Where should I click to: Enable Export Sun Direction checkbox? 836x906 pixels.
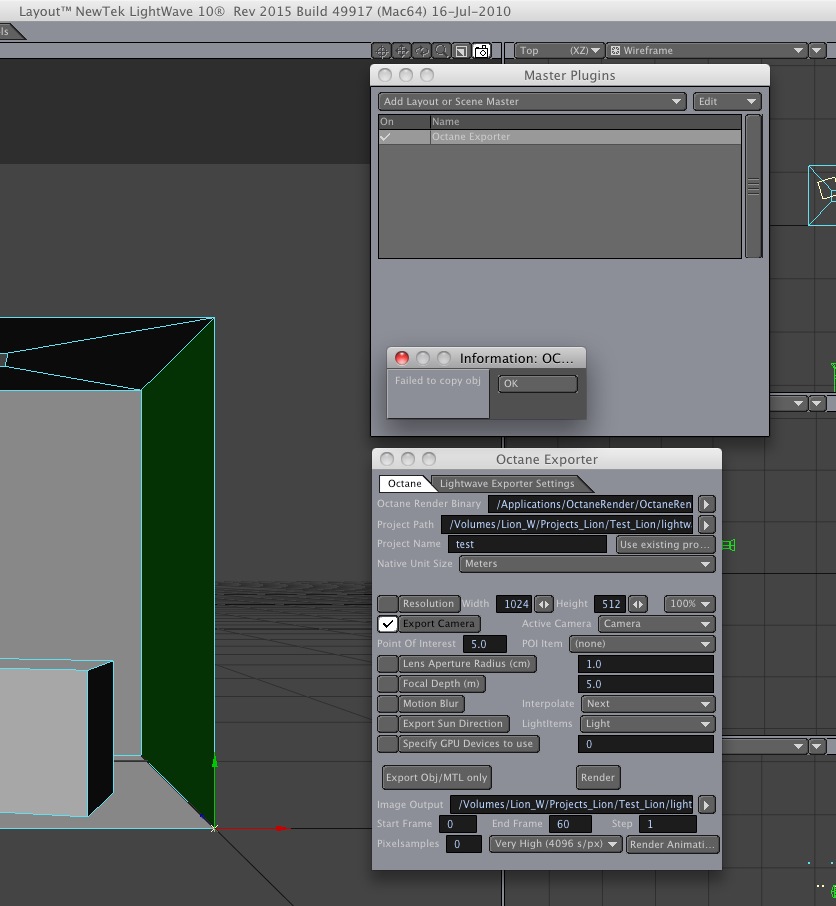[x=388, y=723]
